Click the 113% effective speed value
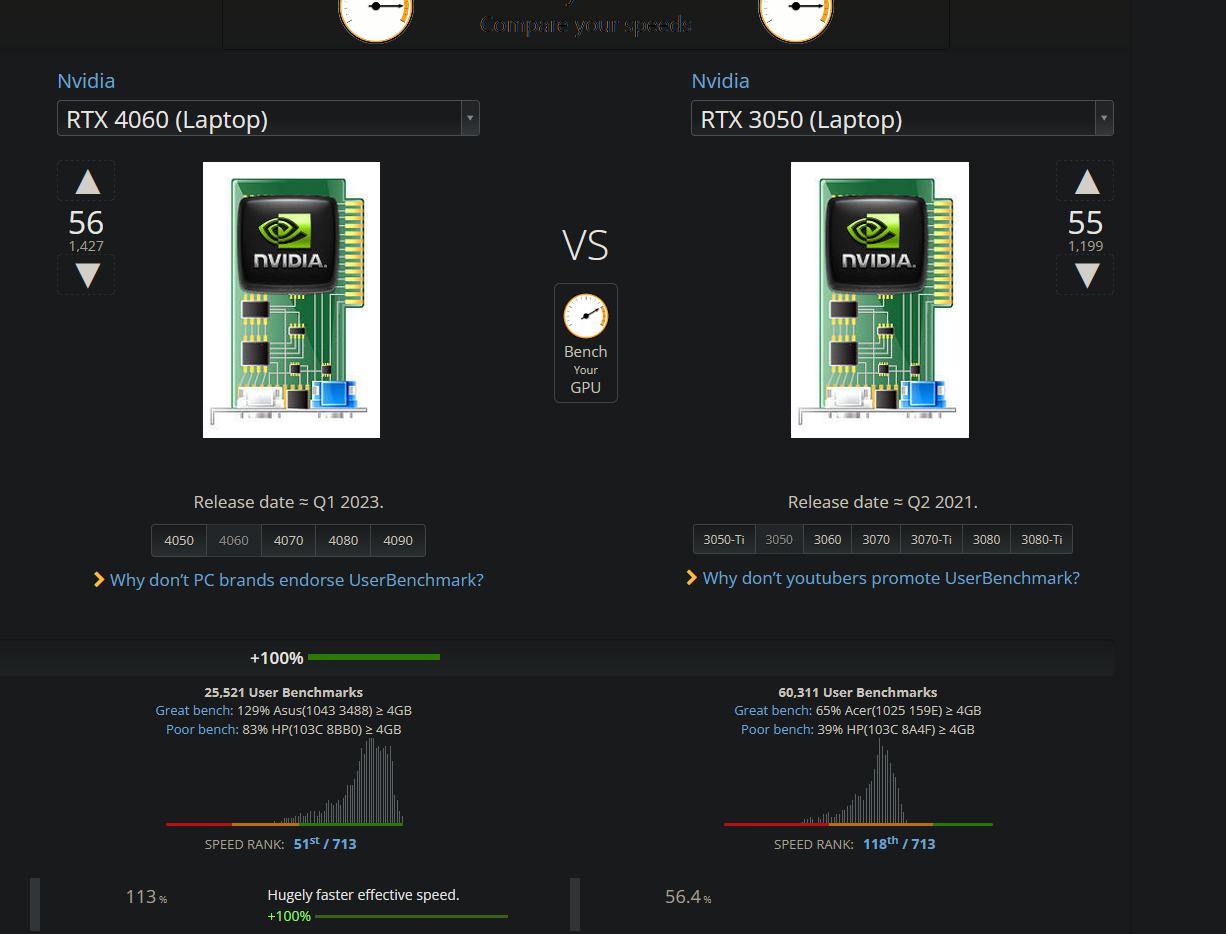1226x934 pixels. pyautogui.click(x=146, y=897)
